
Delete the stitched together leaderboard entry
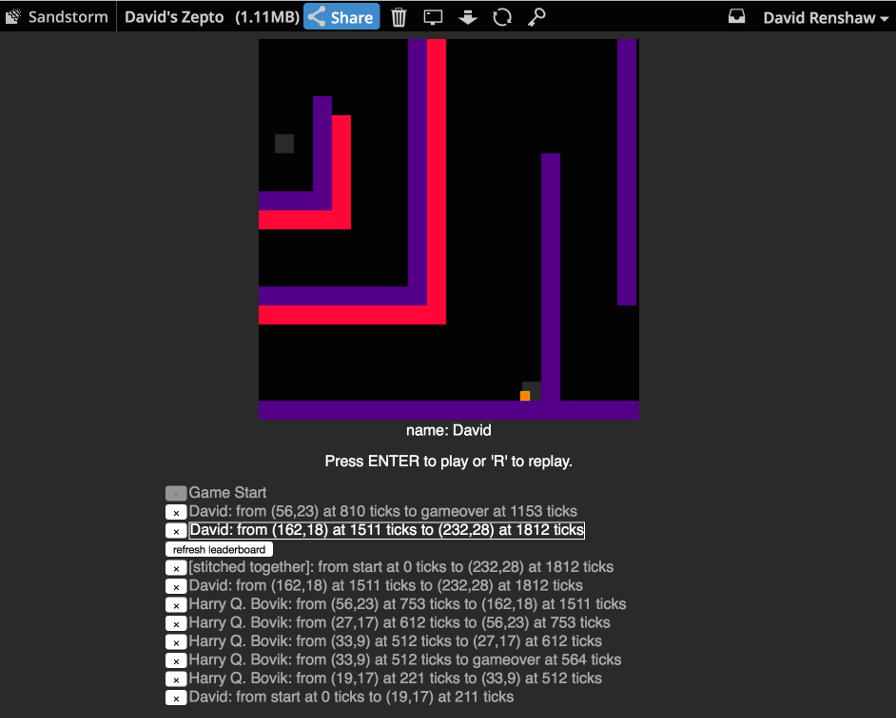click(176, 568)
